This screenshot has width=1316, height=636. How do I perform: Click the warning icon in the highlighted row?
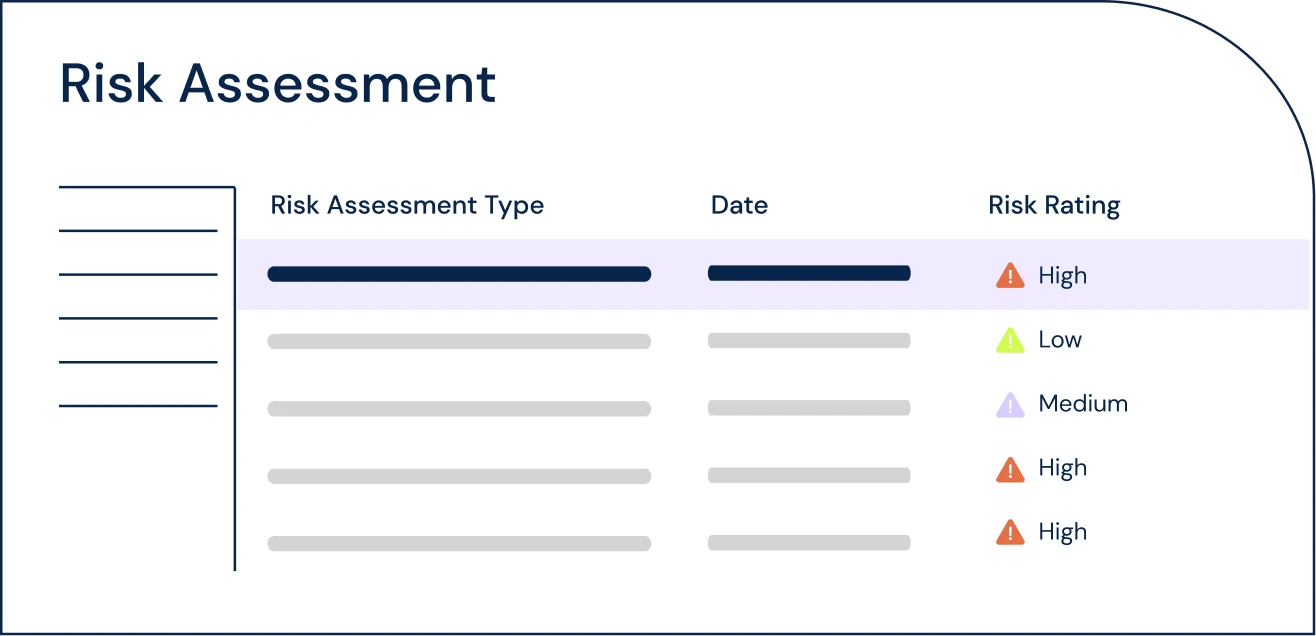[x=1010, y=276]
